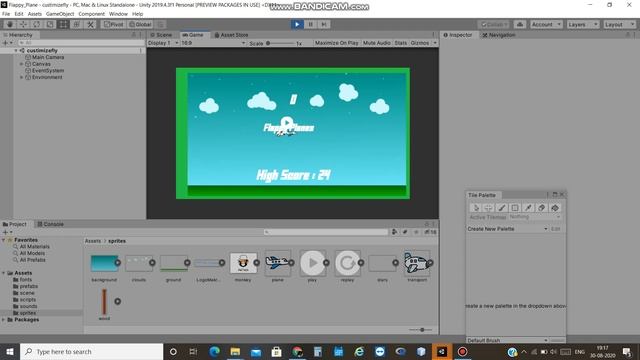The image size is (640, 360).
Task: Click the Unity icon in the taskbar
Action: coord(442,351)
